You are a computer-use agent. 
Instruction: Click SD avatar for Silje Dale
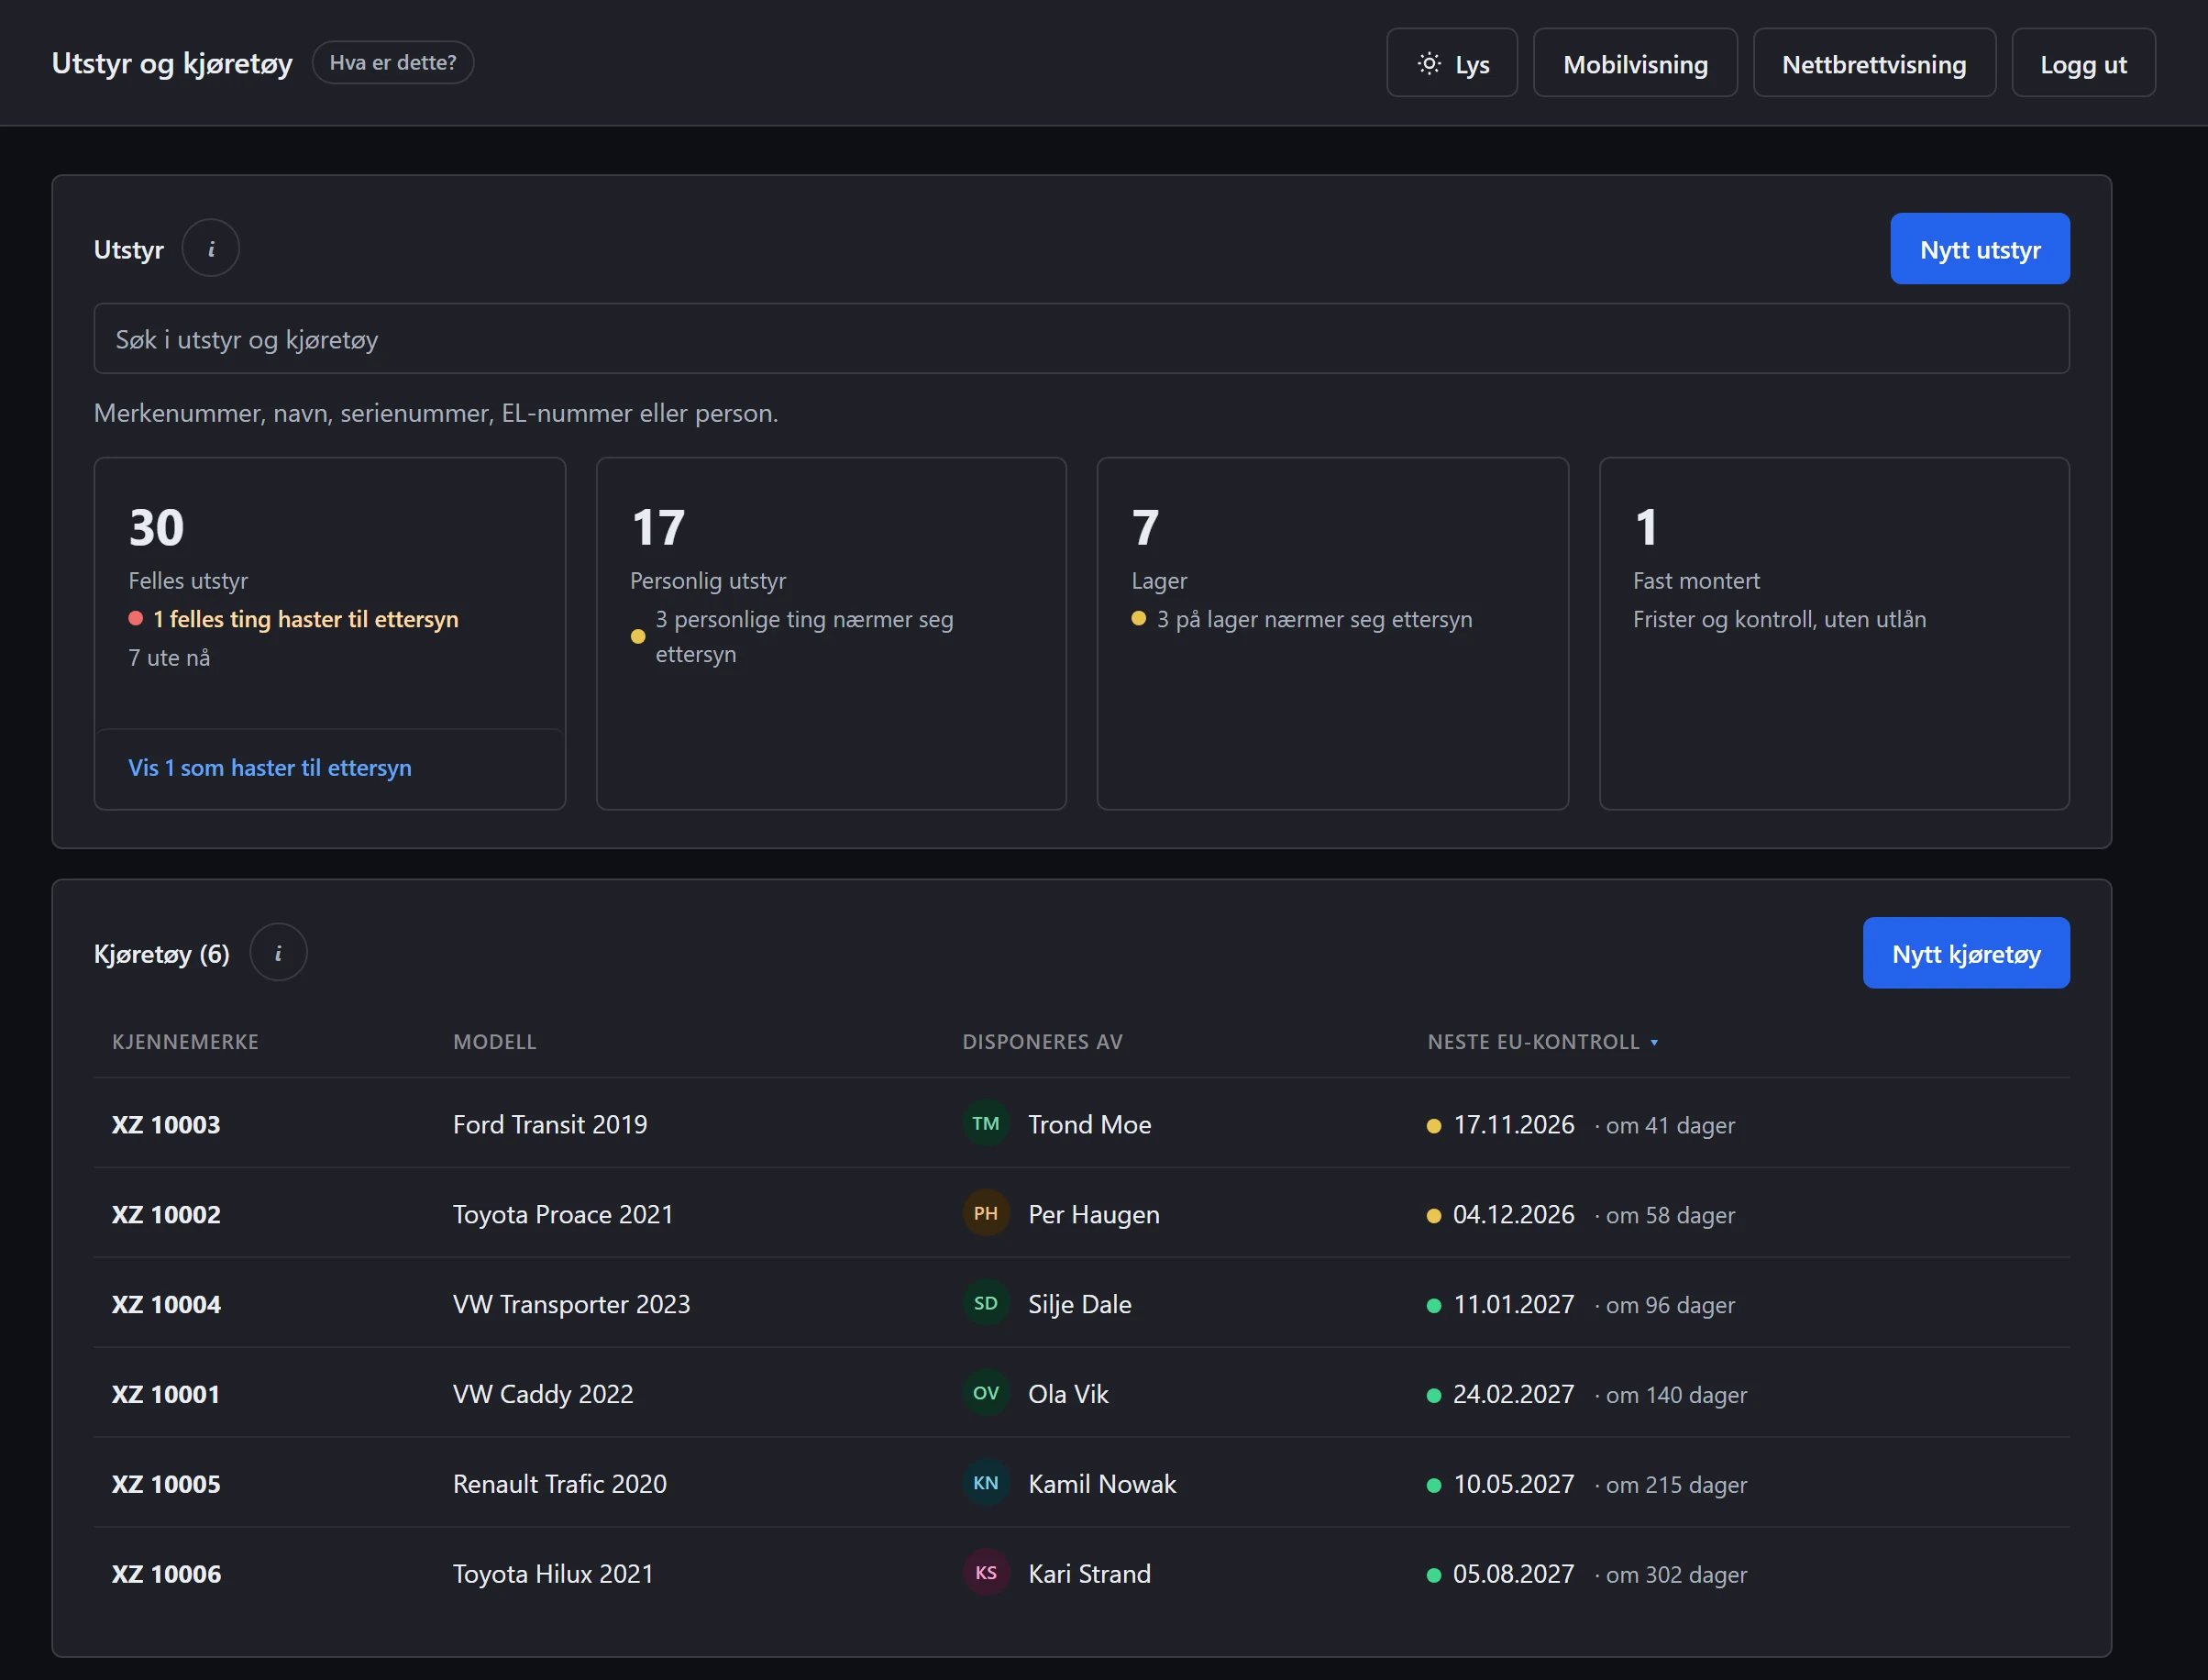pyautogui.click(x=986, y=1304)
